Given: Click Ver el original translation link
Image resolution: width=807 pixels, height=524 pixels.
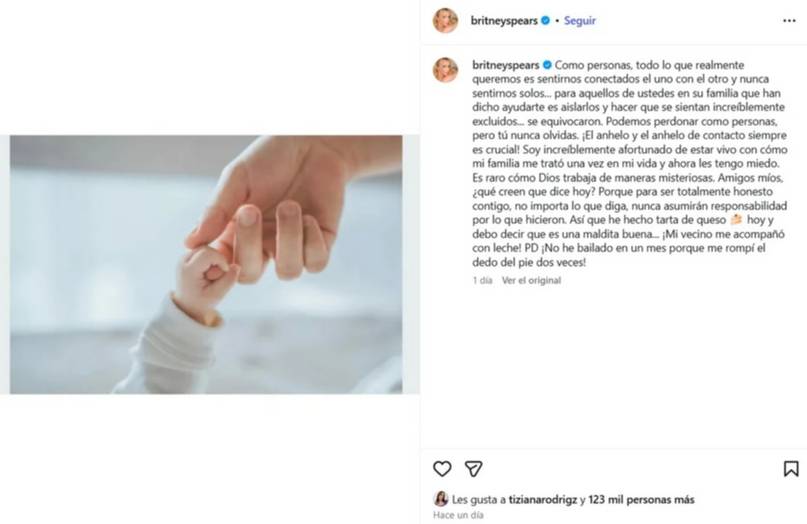Looking at the screenshot, I should pyautogui.click(x=531, y=281).
